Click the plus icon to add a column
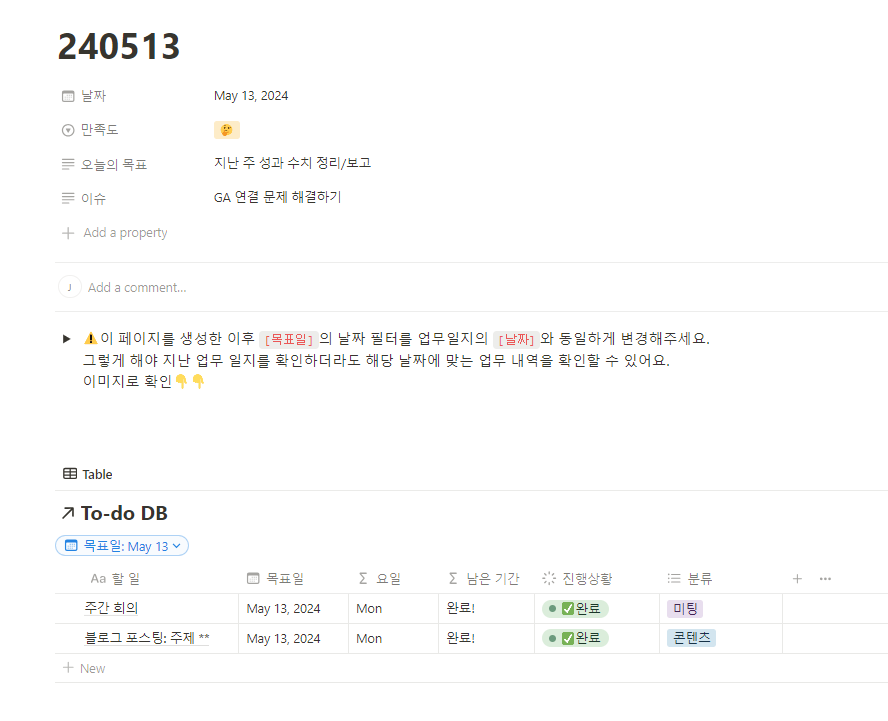The image size is (888, 721). (x=797, y=579)
